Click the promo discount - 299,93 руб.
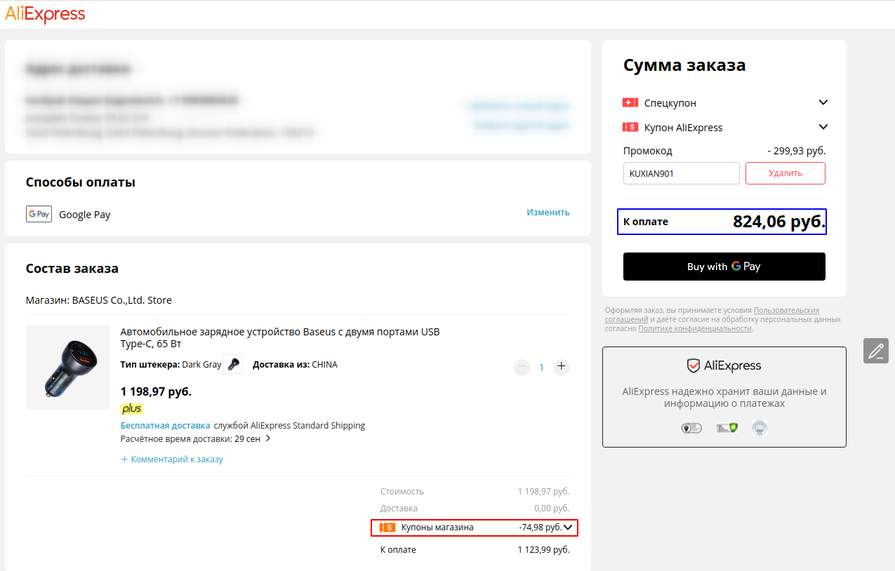This screenshot has height=571, width=895. tap(796, 151)
